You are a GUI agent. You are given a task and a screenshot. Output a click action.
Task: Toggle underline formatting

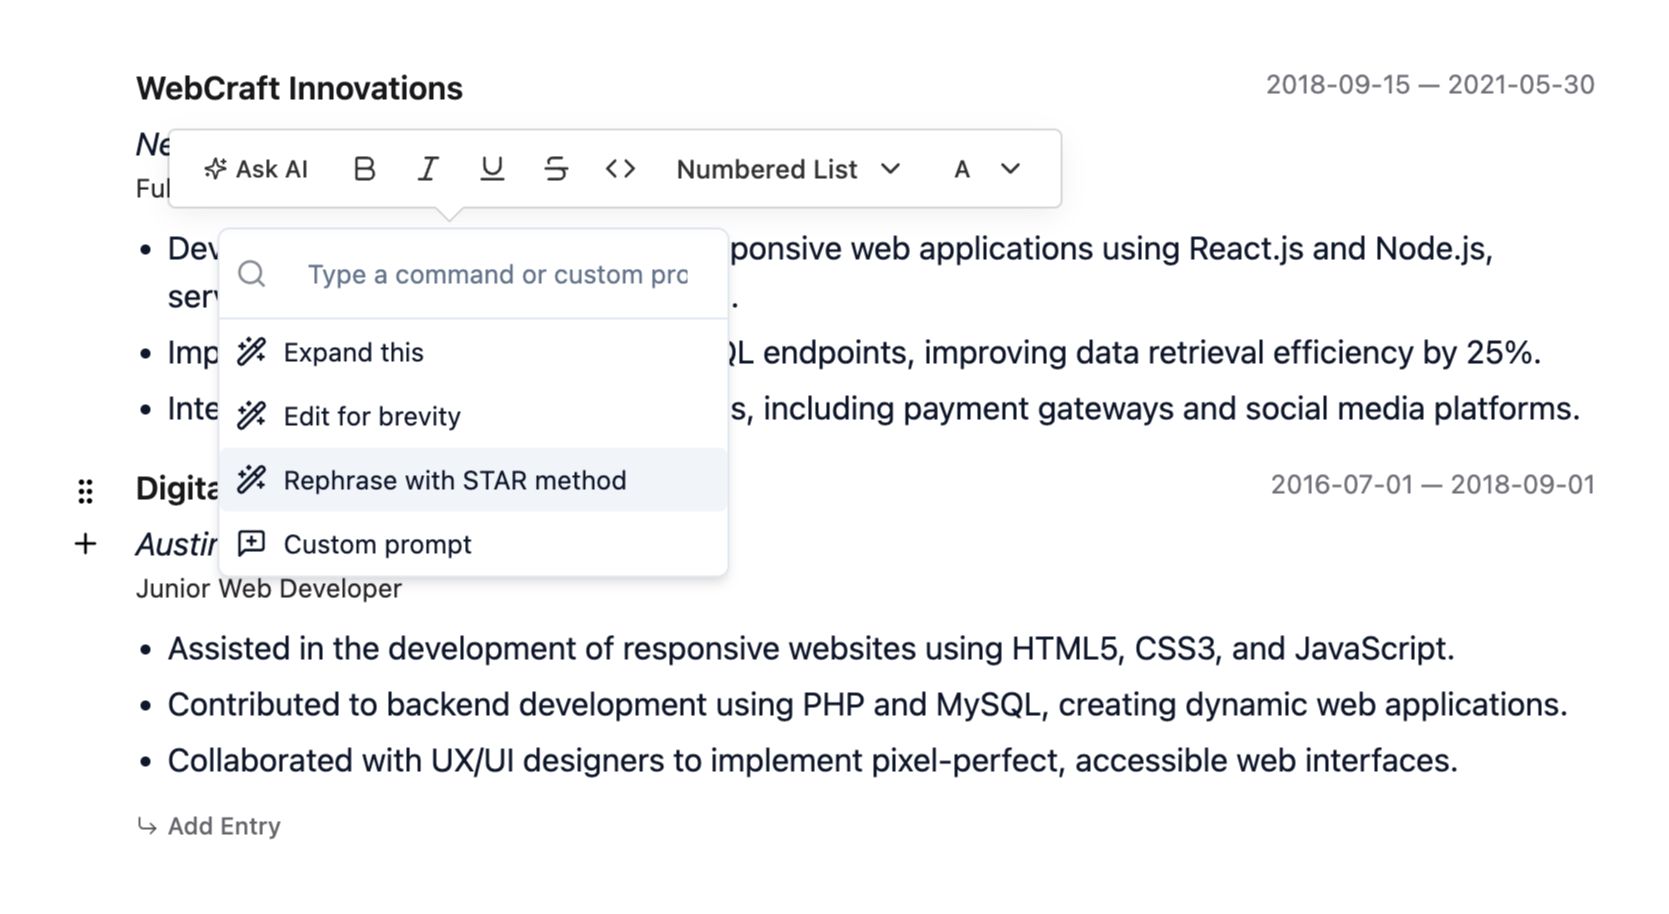(x=492, y=169)
